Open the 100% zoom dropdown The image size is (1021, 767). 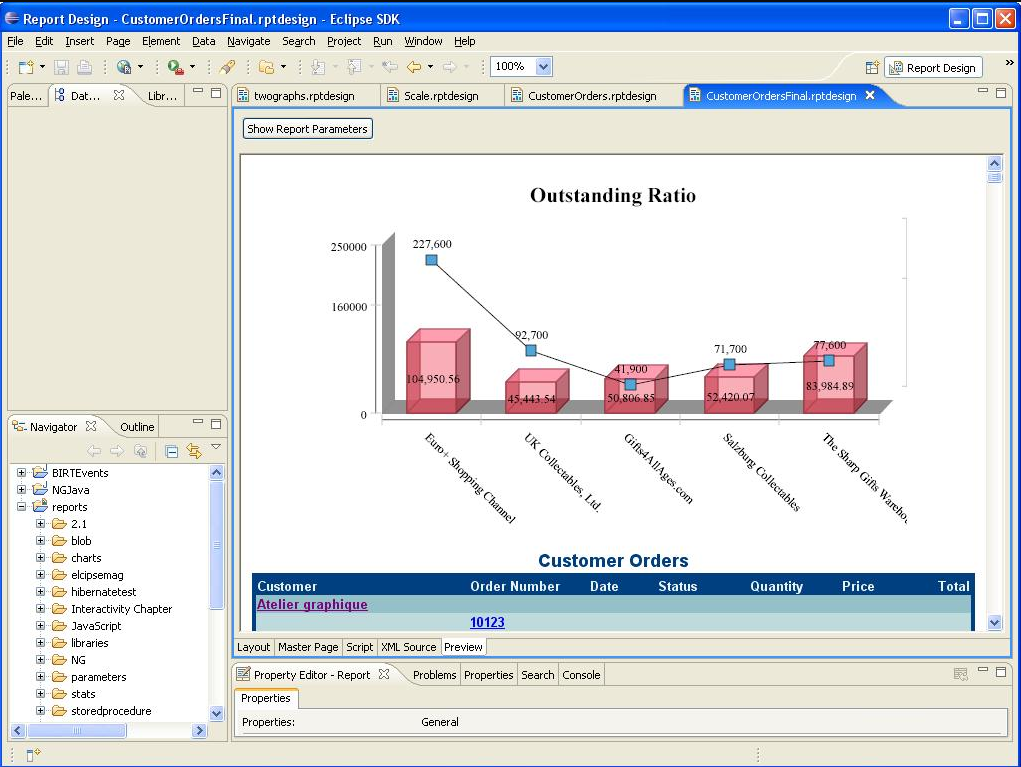pyautogui.click(x=543, y=67)
